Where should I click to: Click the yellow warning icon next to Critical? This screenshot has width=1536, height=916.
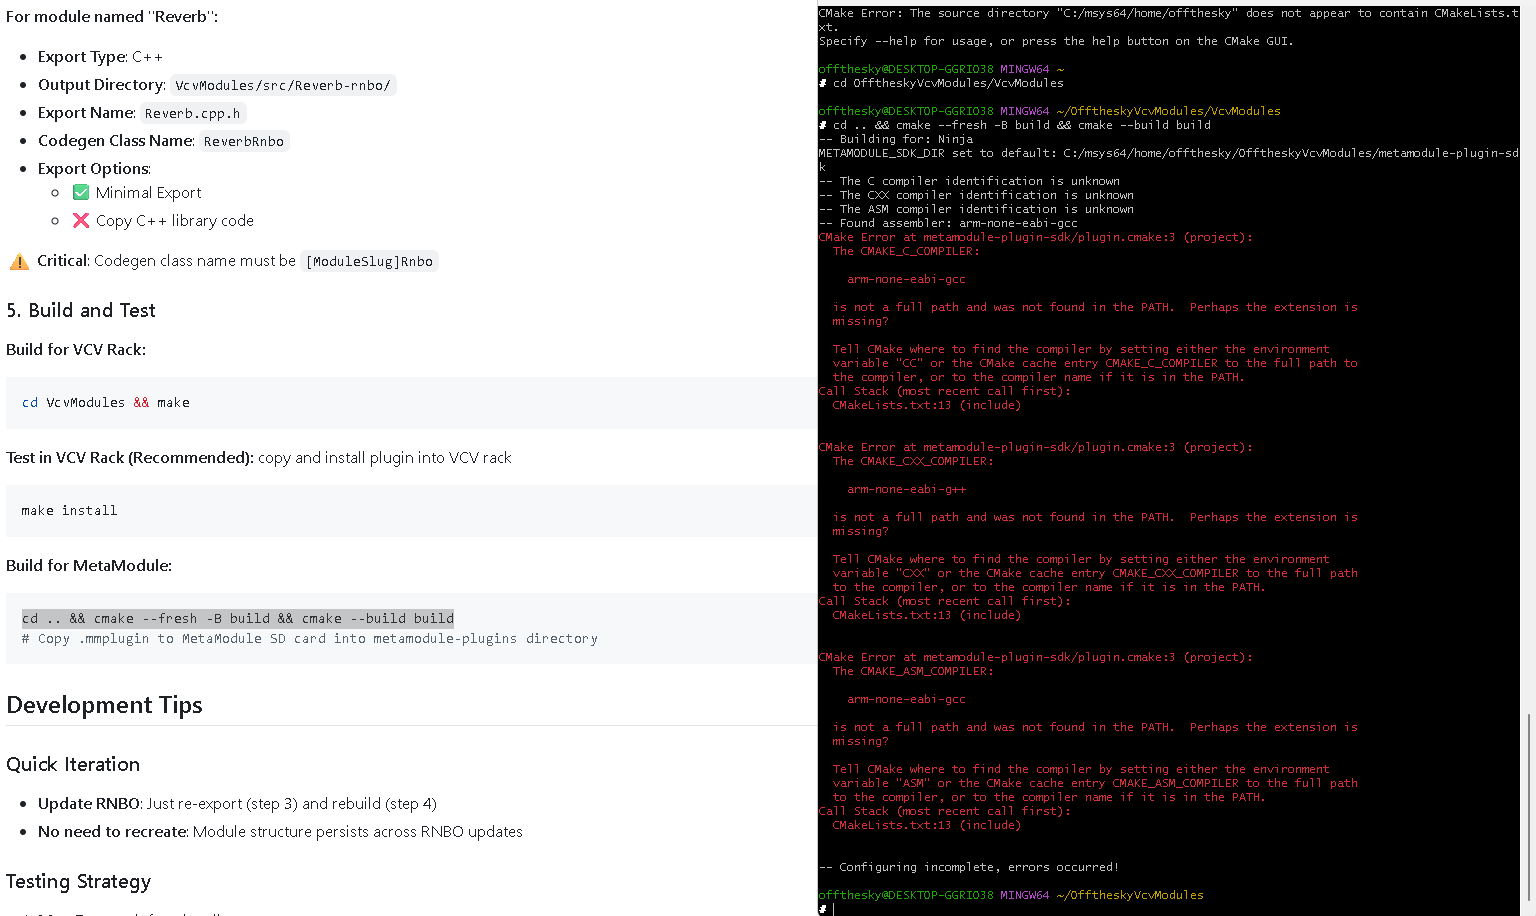pyautogui.click(x=19, y=261)
